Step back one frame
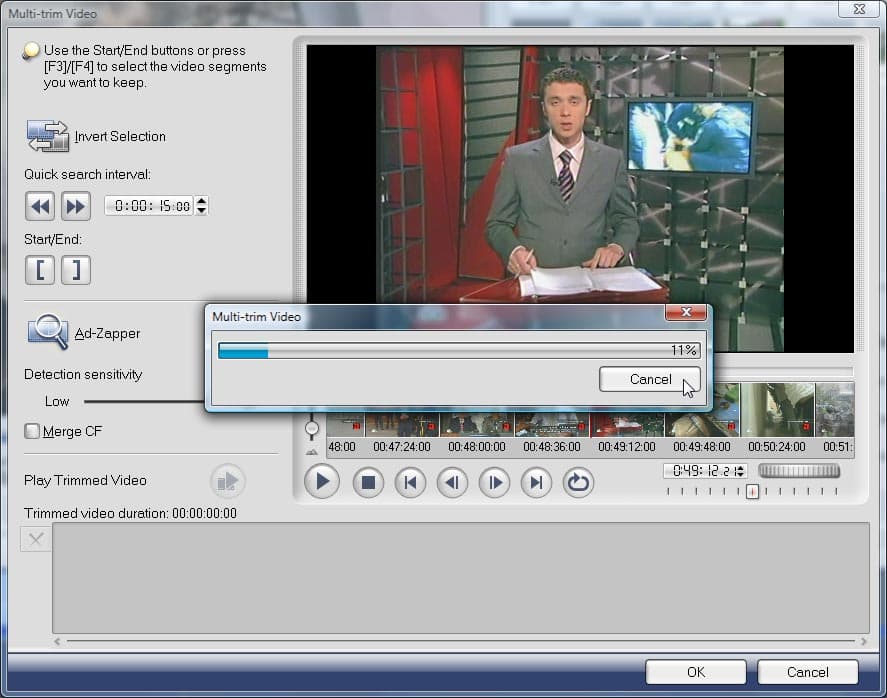Viewport: 887px width, 698px height. [452, 482]
